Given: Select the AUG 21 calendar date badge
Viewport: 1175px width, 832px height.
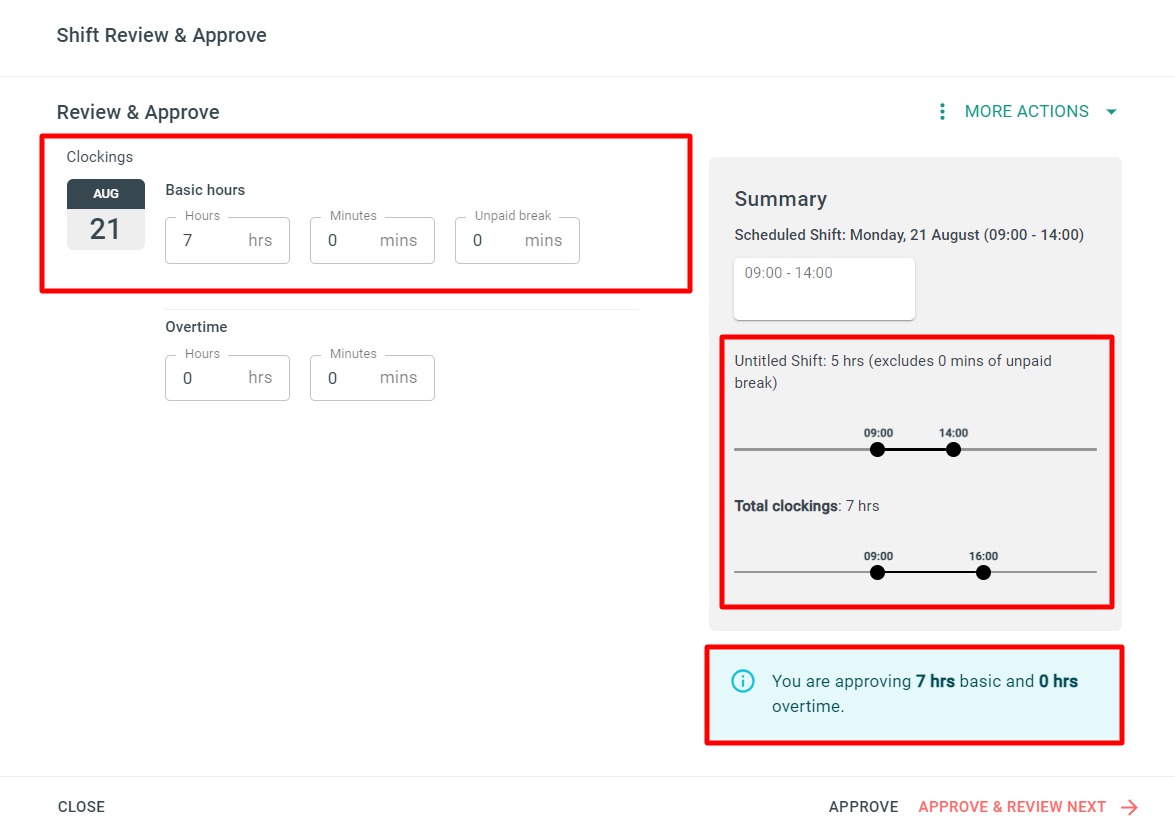Looking at the screenshot, I should (106, 214).
